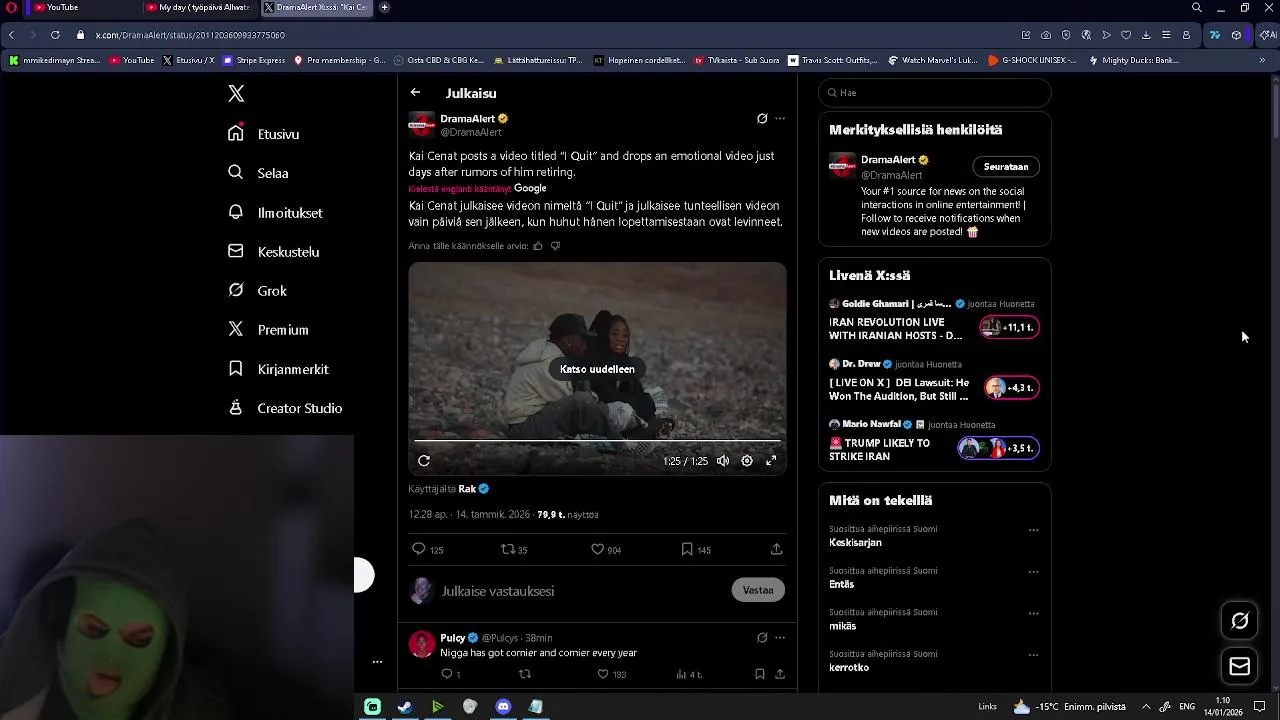The image size is (1280, 720).
Task: Enter video fullscreen mode
Action: coord(771,461)
